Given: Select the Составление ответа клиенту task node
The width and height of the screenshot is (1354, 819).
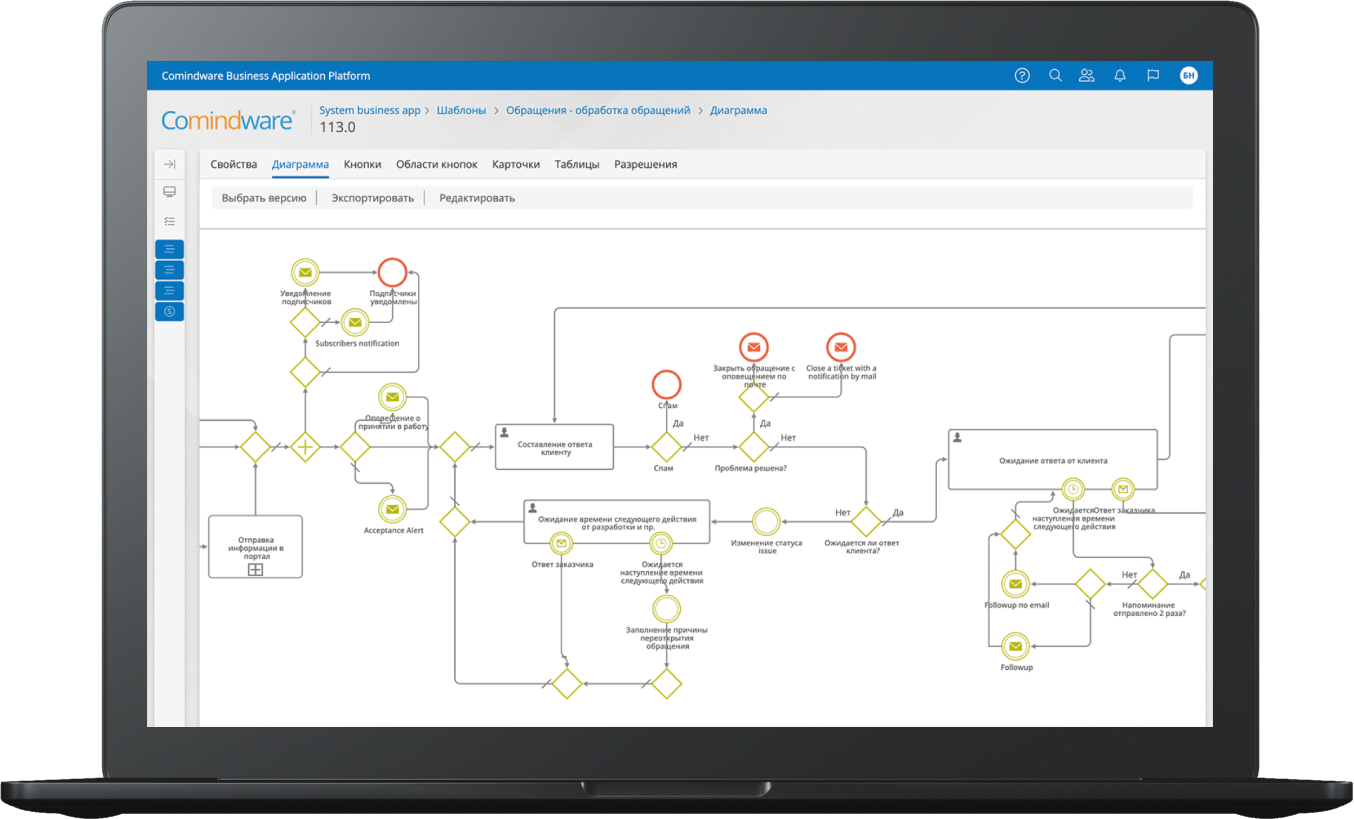Looking at the screenshot, I should coord(554,447).
